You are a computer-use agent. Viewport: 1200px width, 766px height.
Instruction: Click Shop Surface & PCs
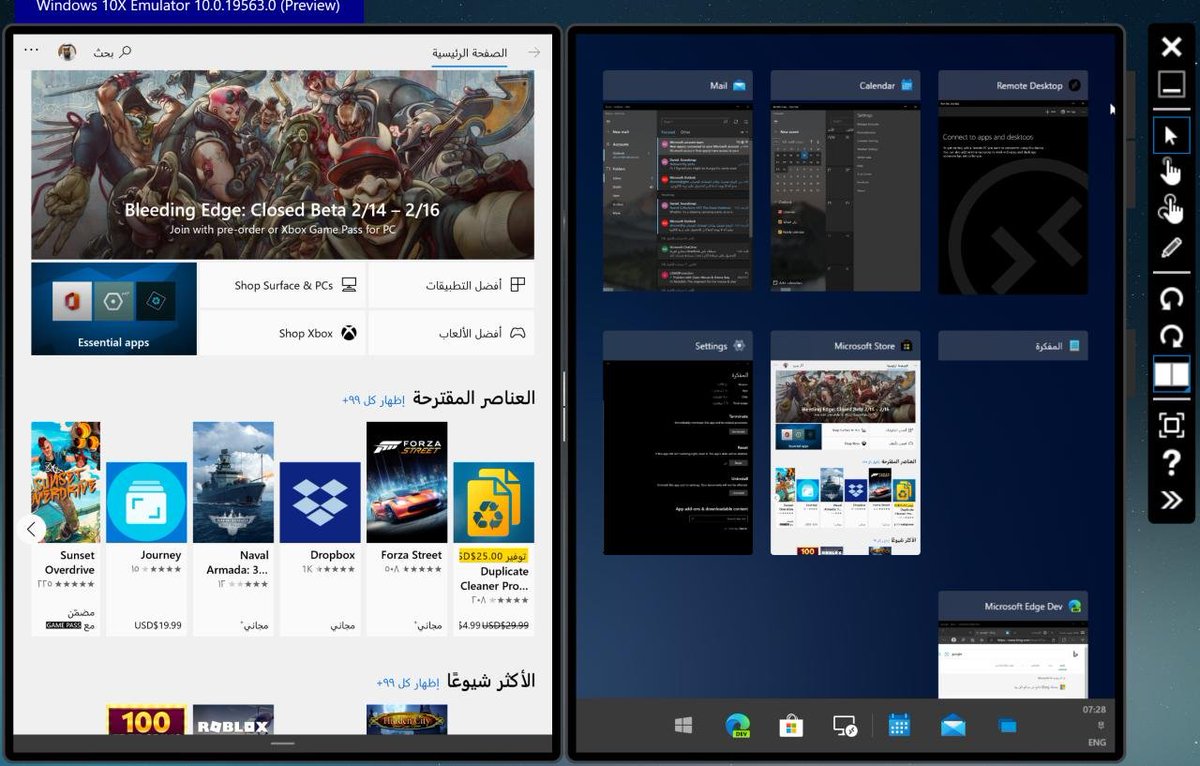point(282,285)
